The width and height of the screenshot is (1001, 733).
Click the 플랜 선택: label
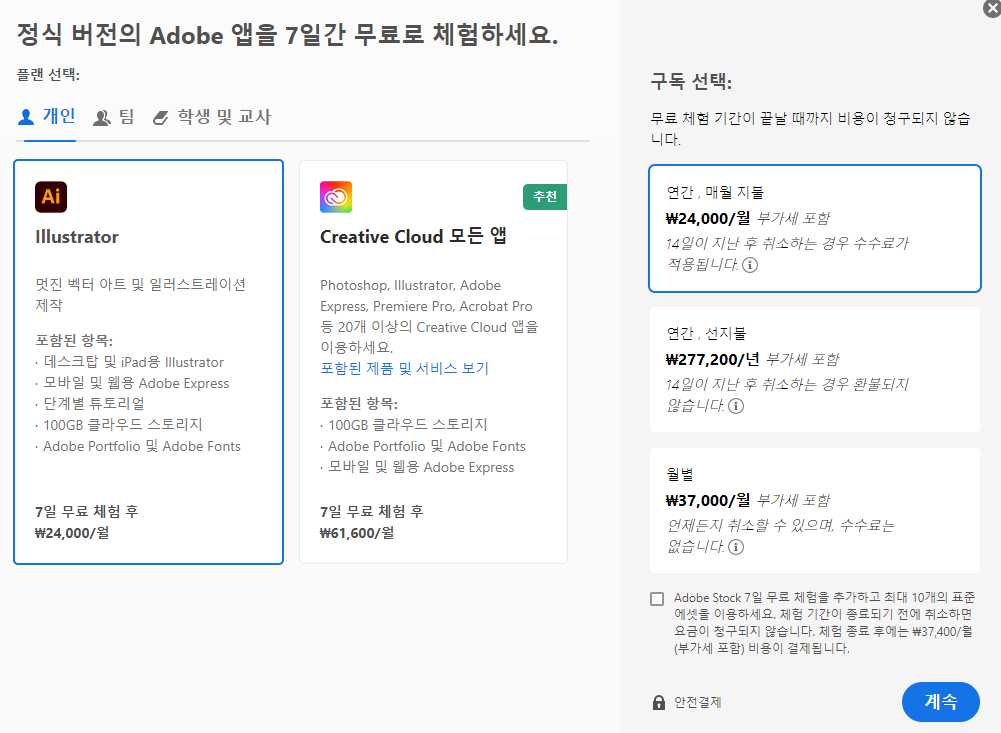click(x=48, y=75)
